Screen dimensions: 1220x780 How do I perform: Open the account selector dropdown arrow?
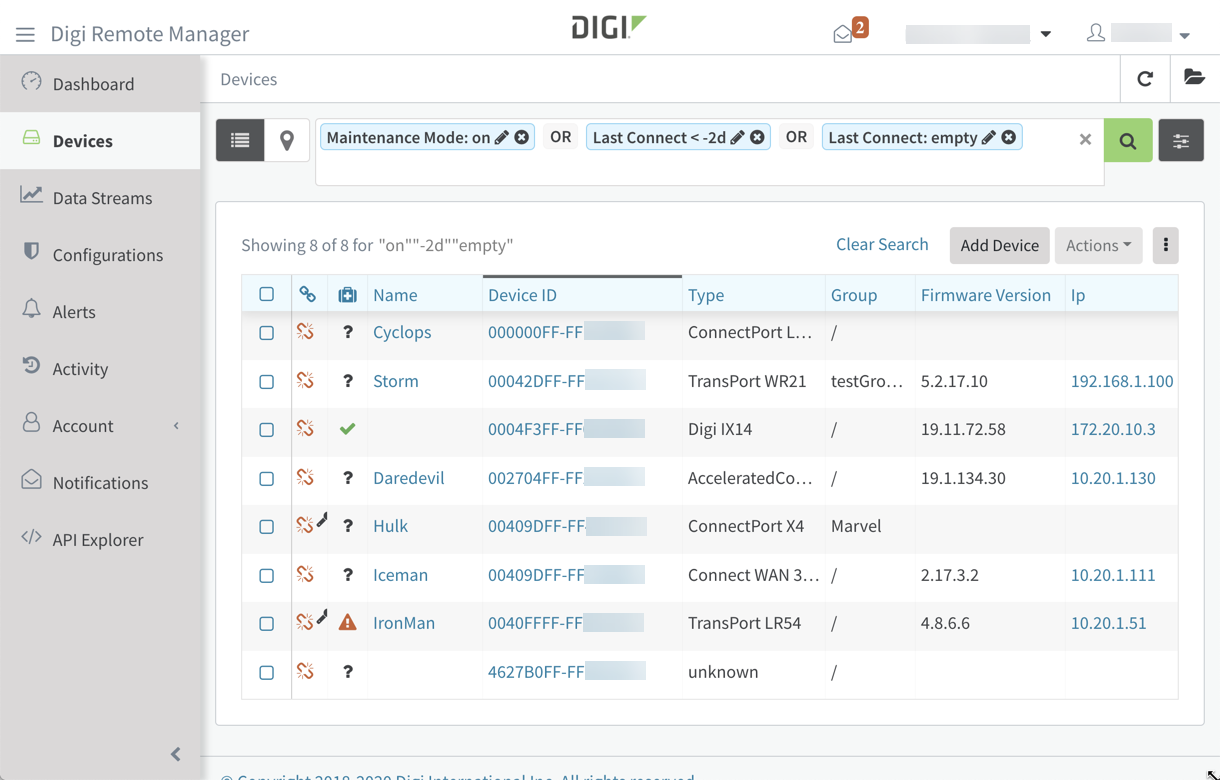pyautogui.click(x=1046, y=34)
